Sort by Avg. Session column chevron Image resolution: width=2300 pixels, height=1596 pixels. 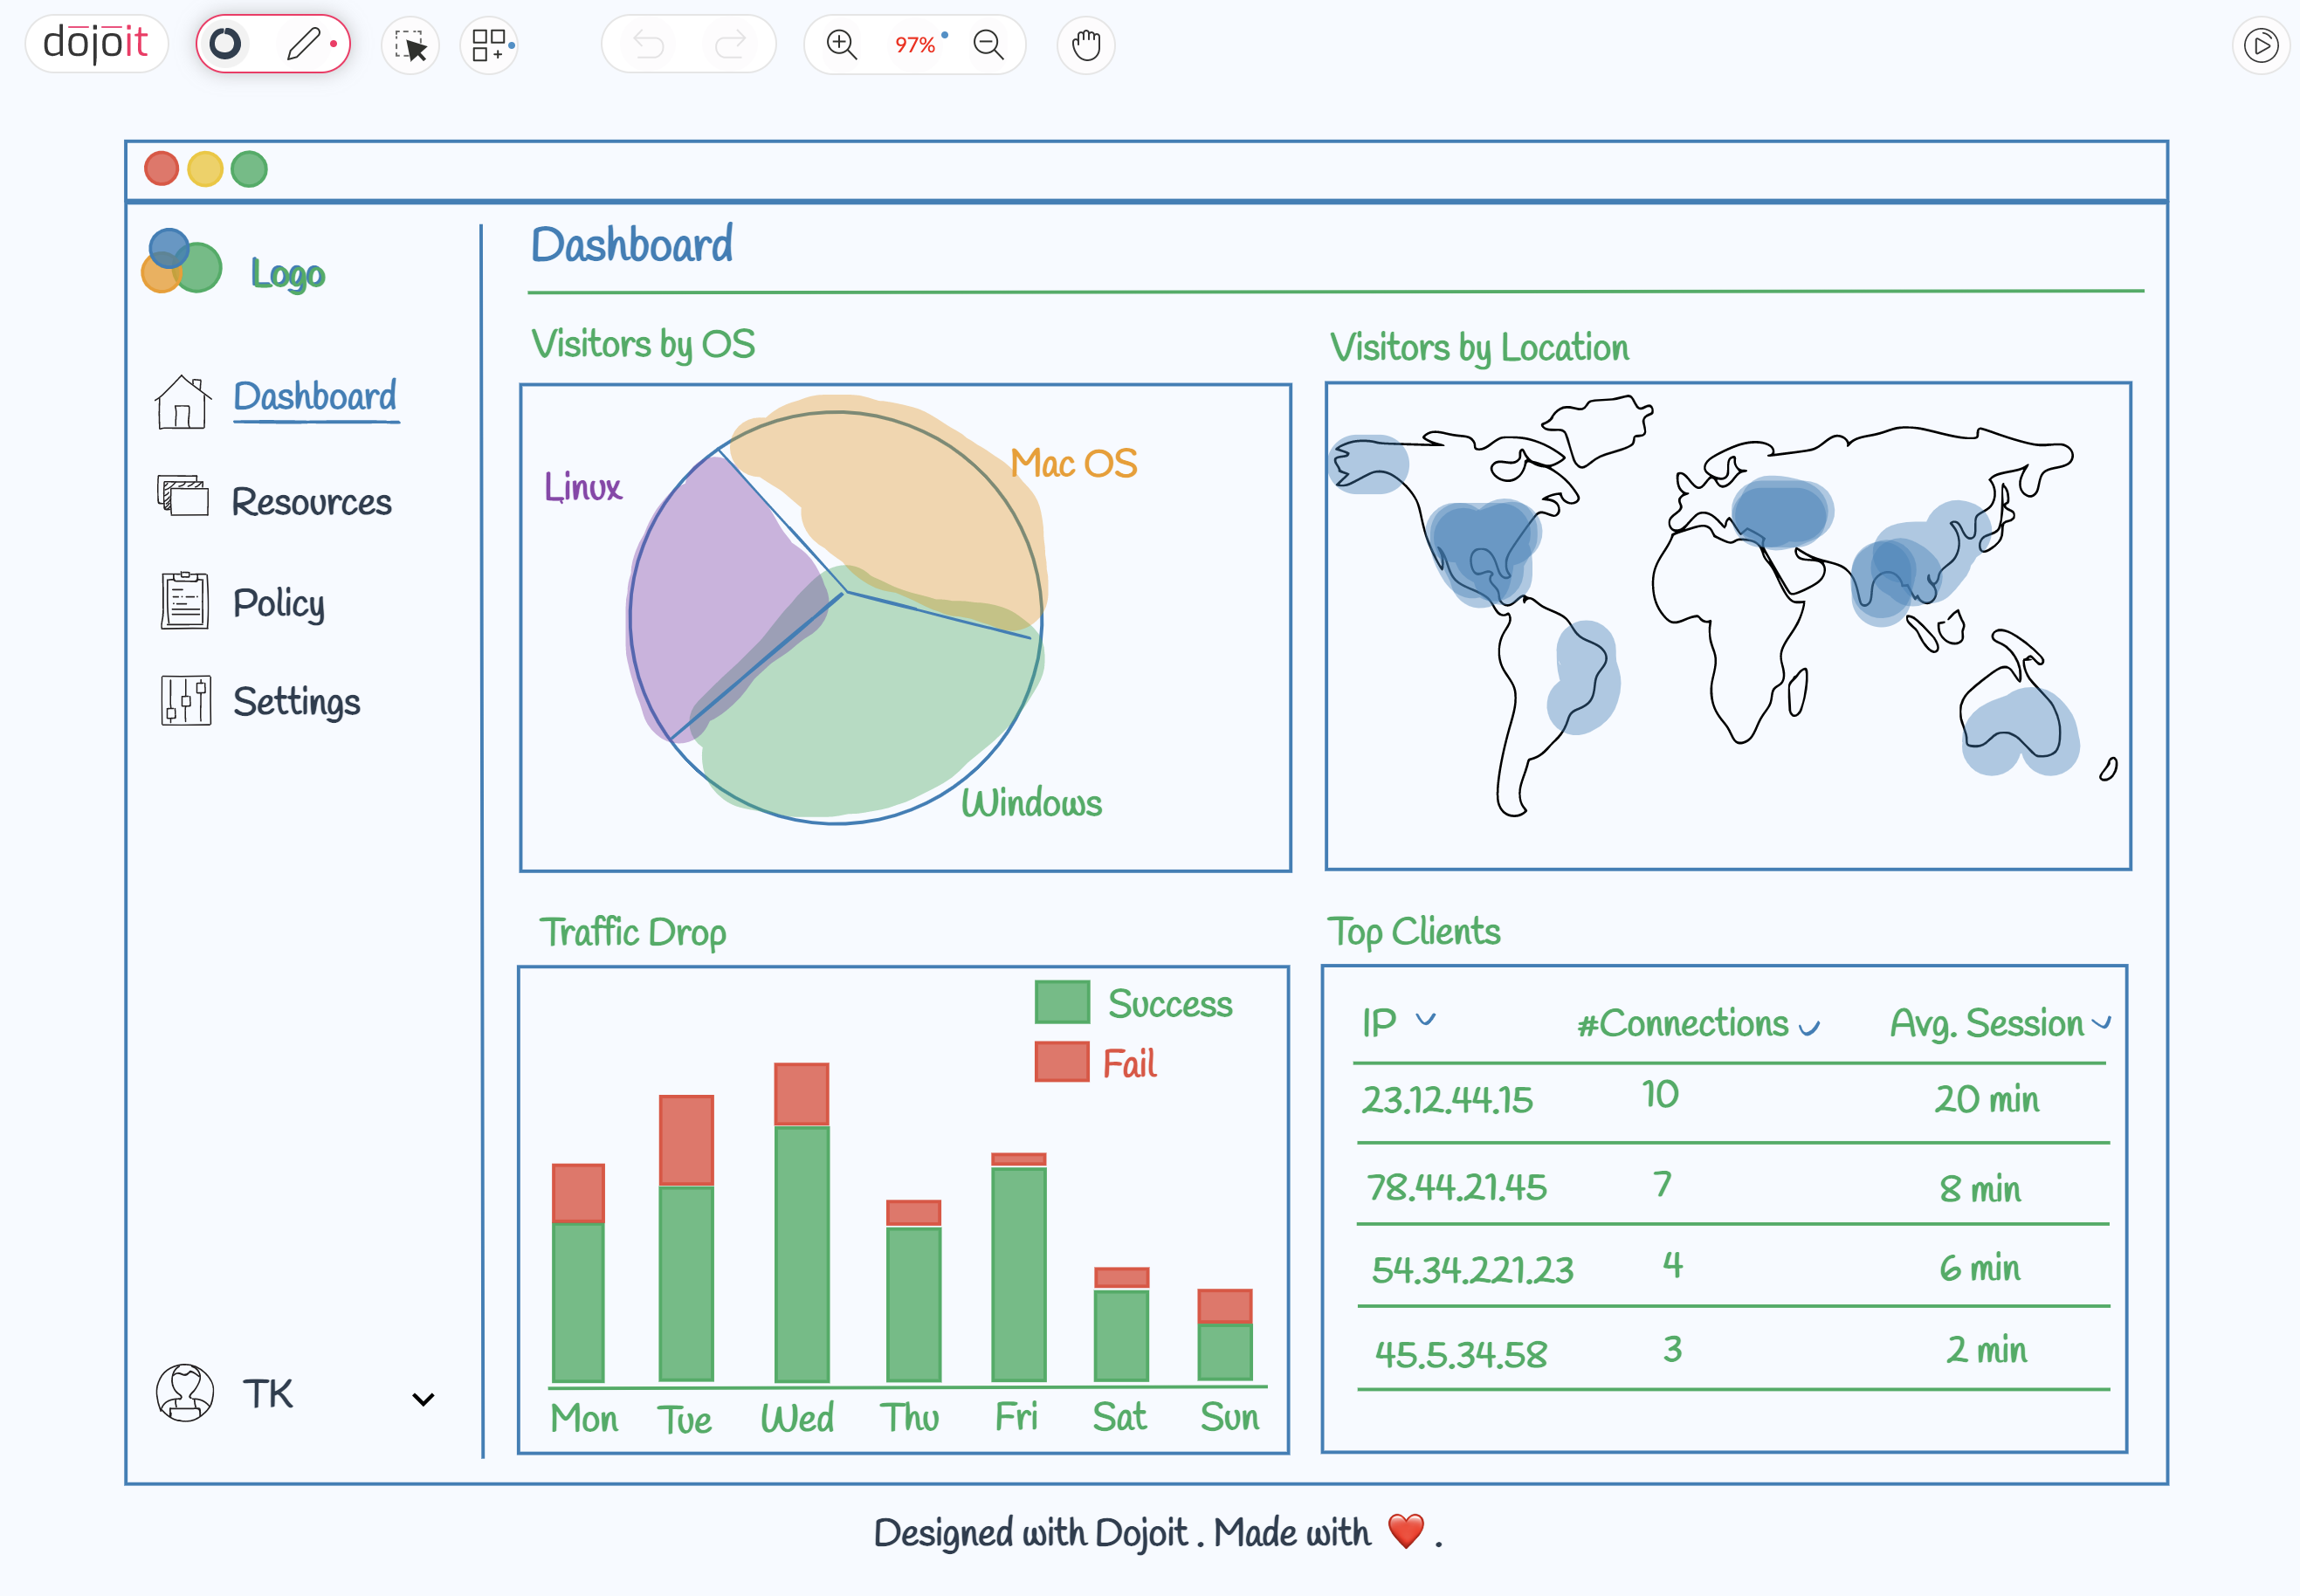2100,1022
